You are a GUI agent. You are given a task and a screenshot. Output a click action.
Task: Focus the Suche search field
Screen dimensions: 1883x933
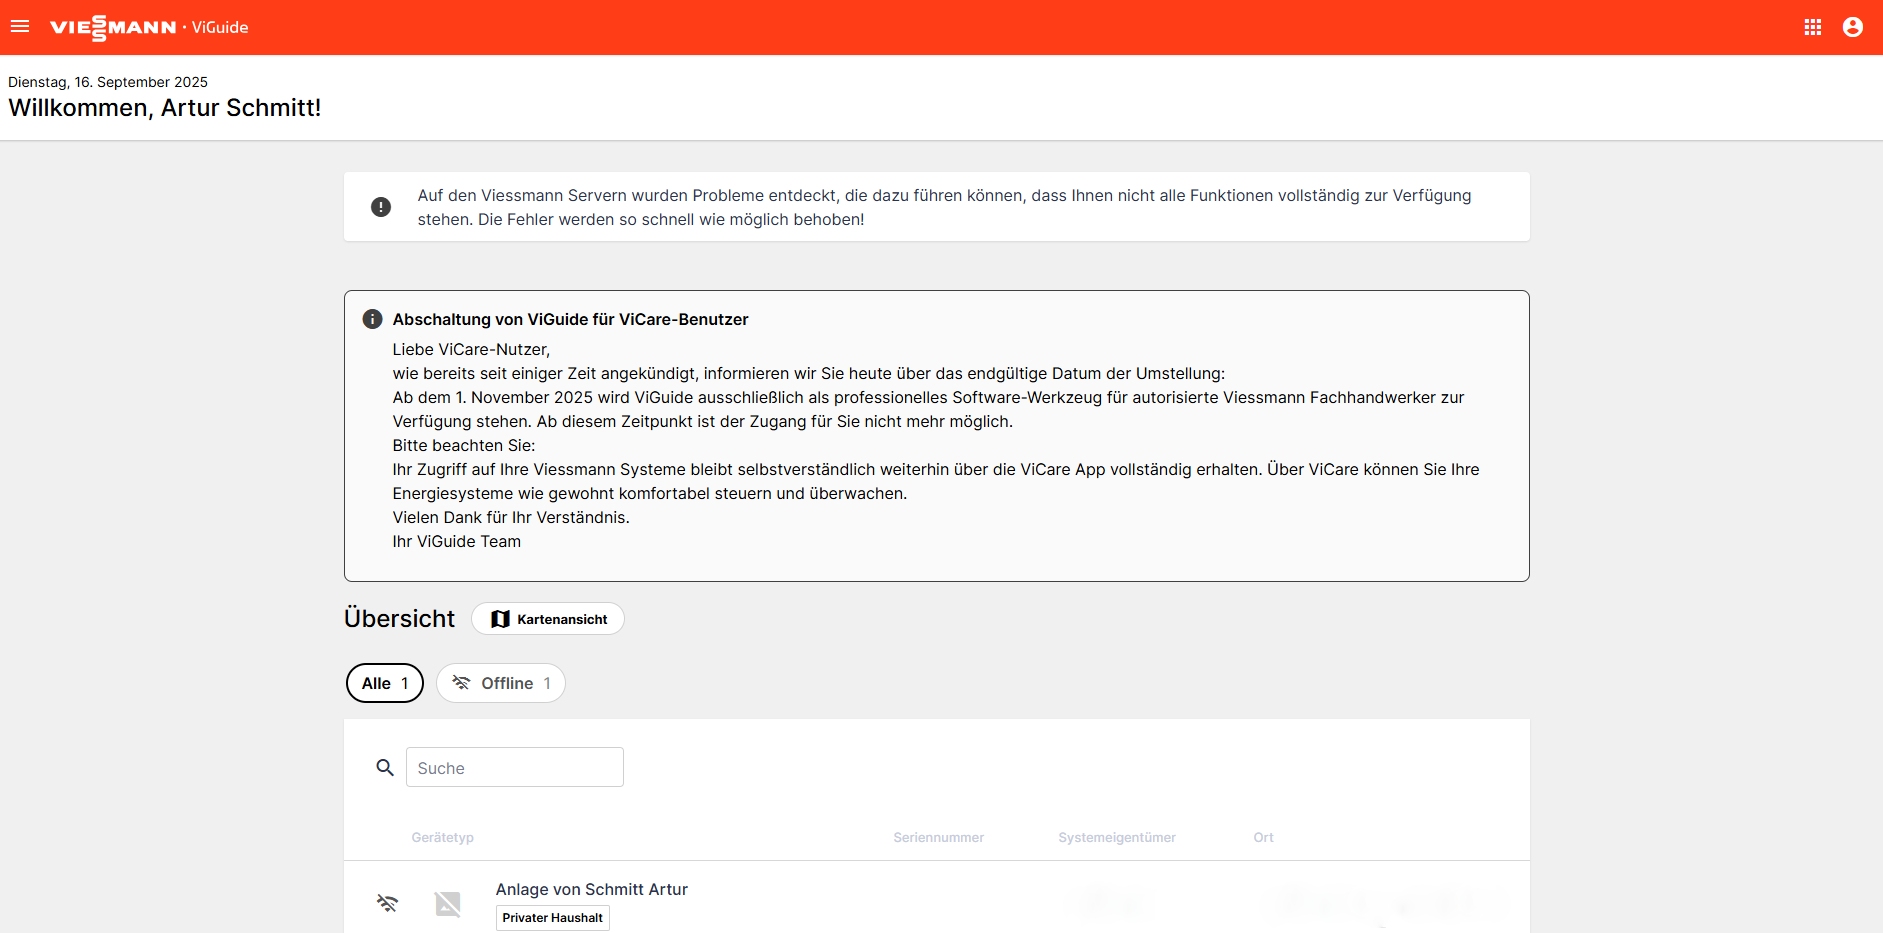(514, 768)
